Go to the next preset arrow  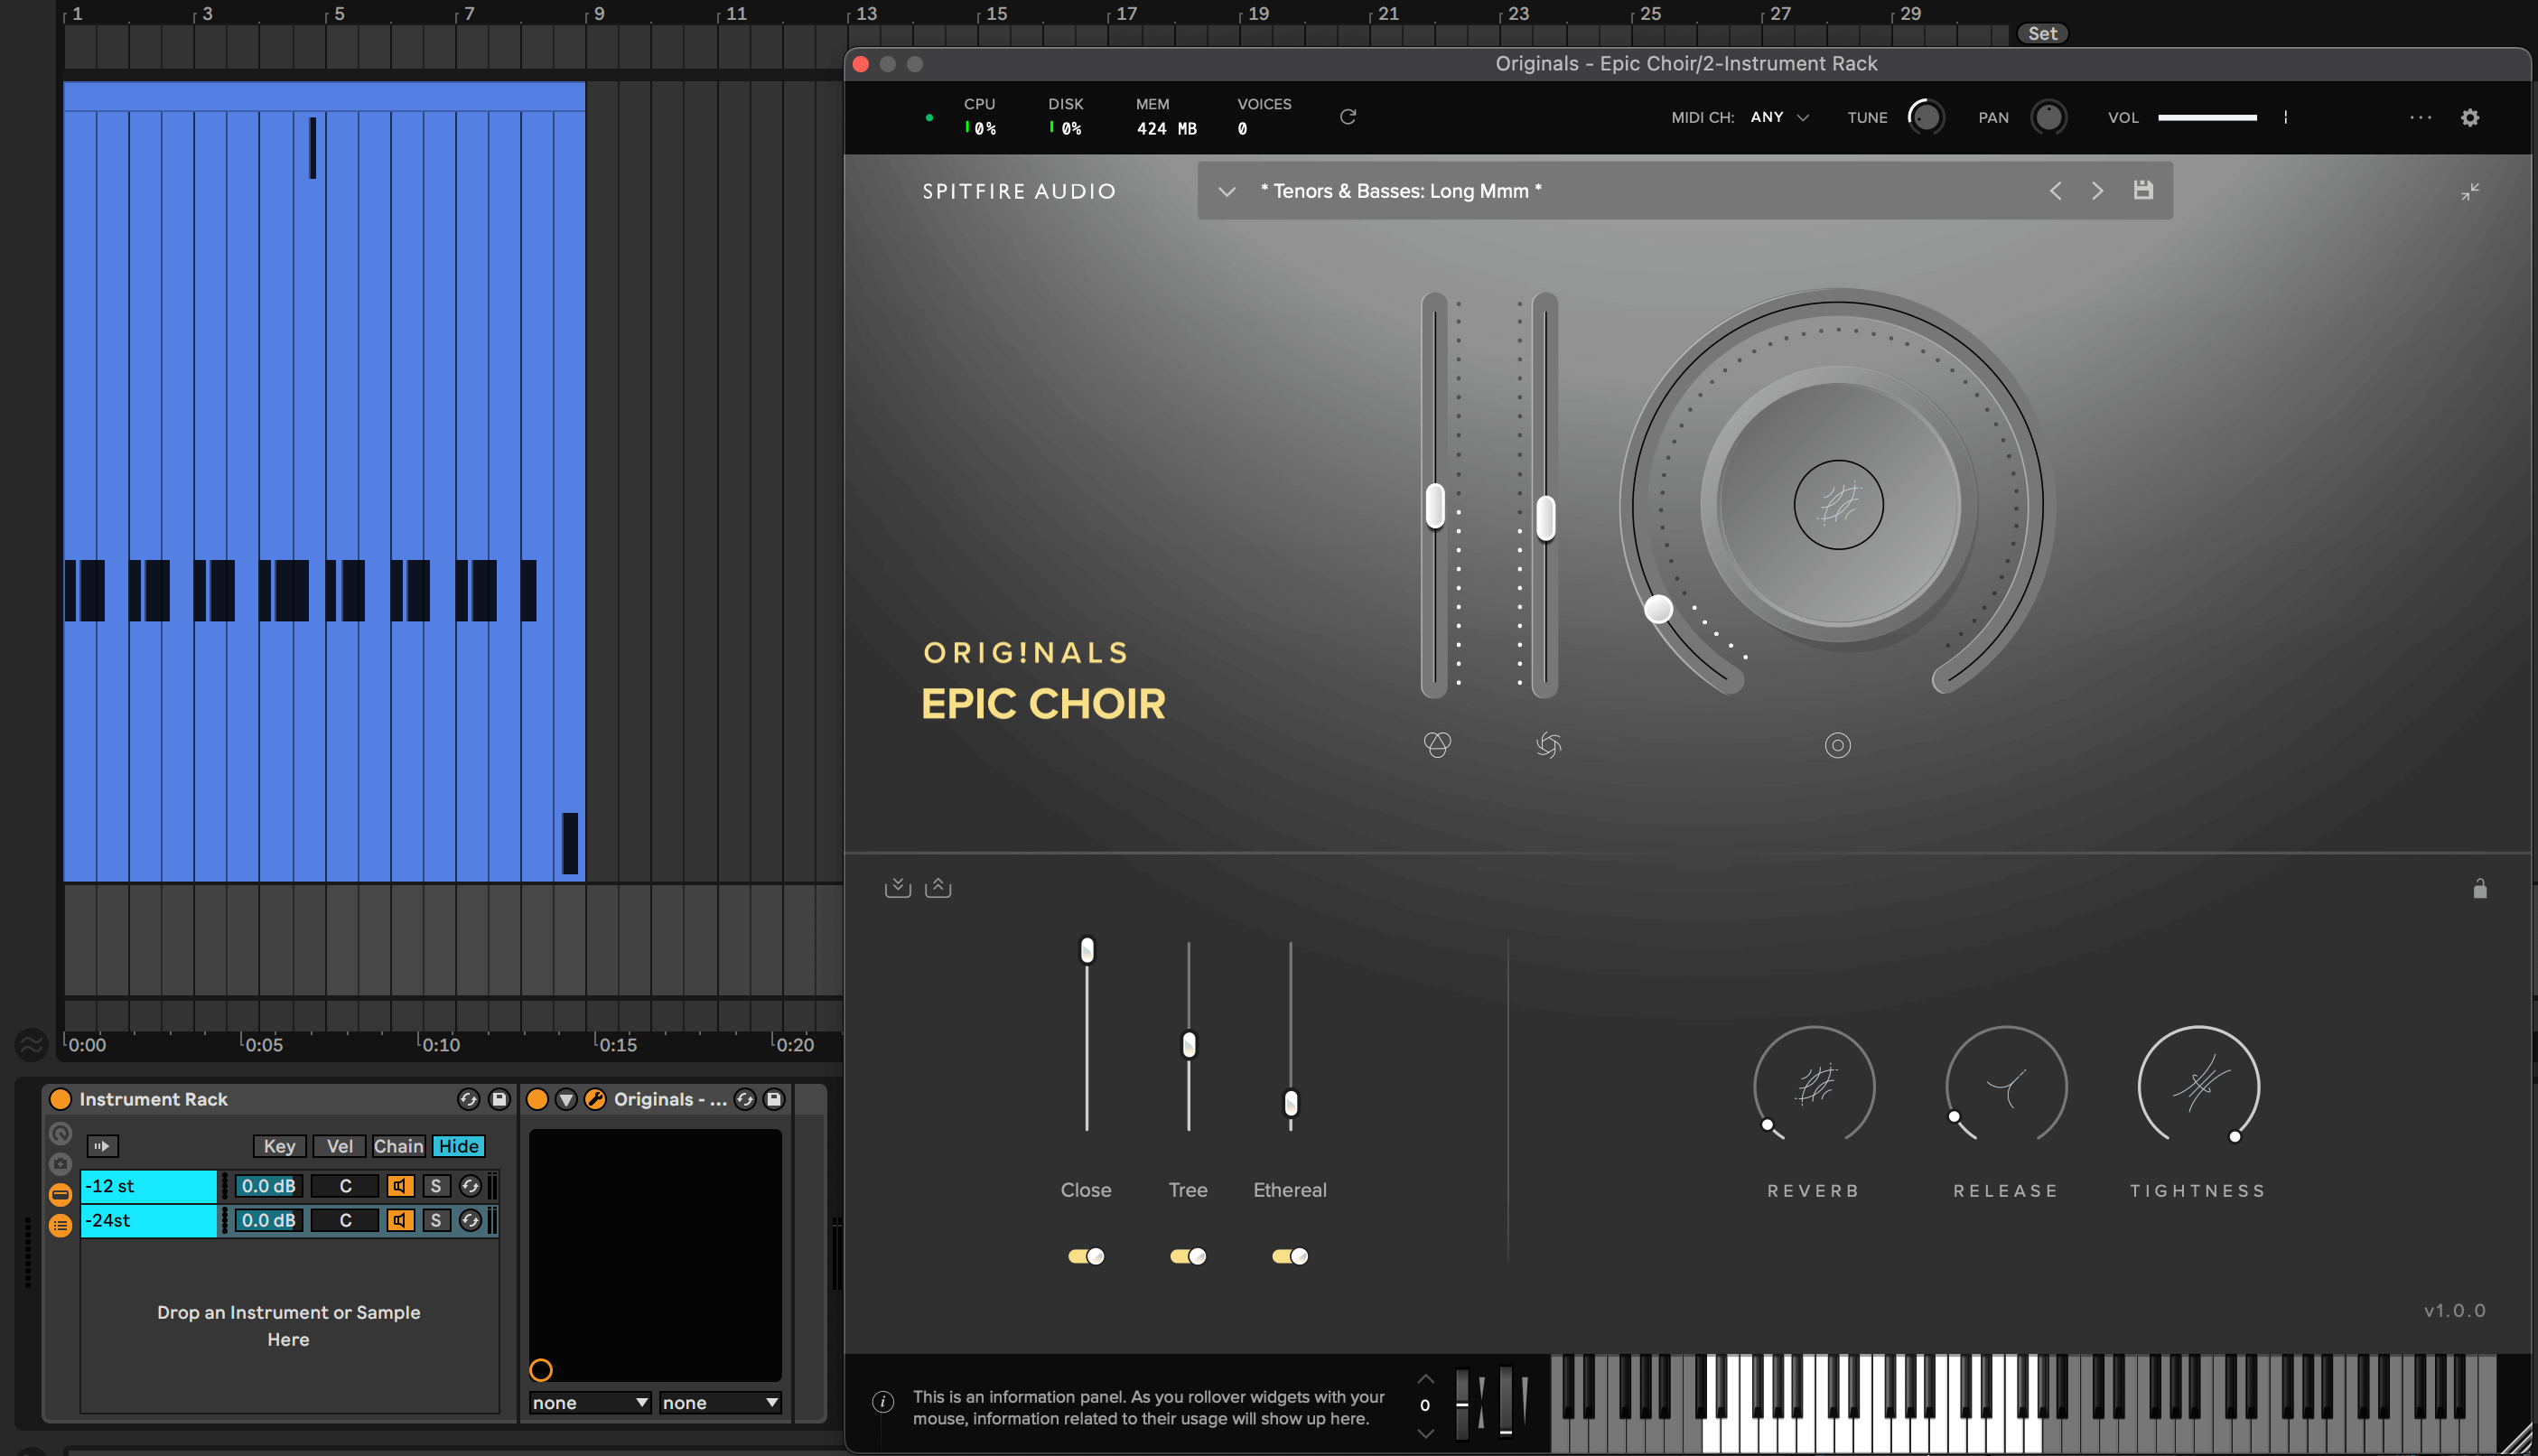[2097, 190]
